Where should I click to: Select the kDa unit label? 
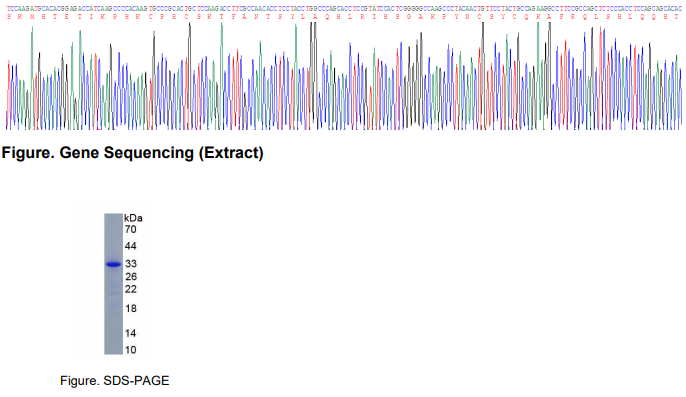pyautogui.click(x=133, y=218)
